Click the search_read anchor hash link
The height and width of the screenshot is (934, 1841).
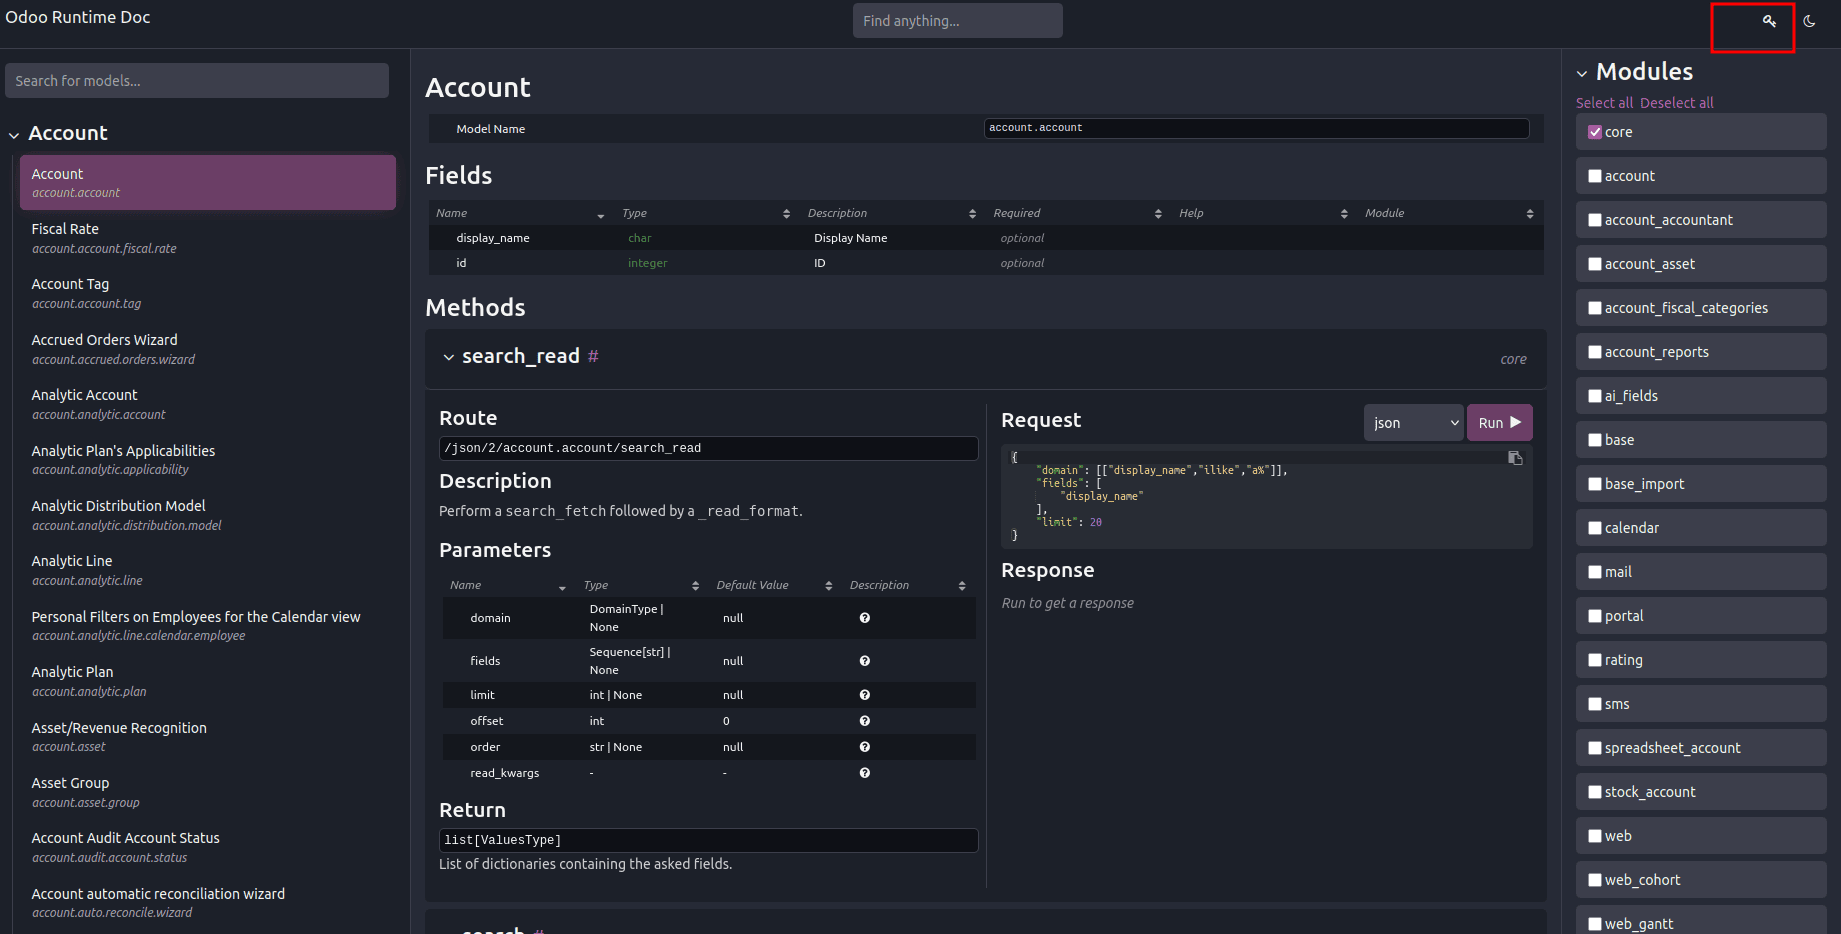click(x=593, y=356)
